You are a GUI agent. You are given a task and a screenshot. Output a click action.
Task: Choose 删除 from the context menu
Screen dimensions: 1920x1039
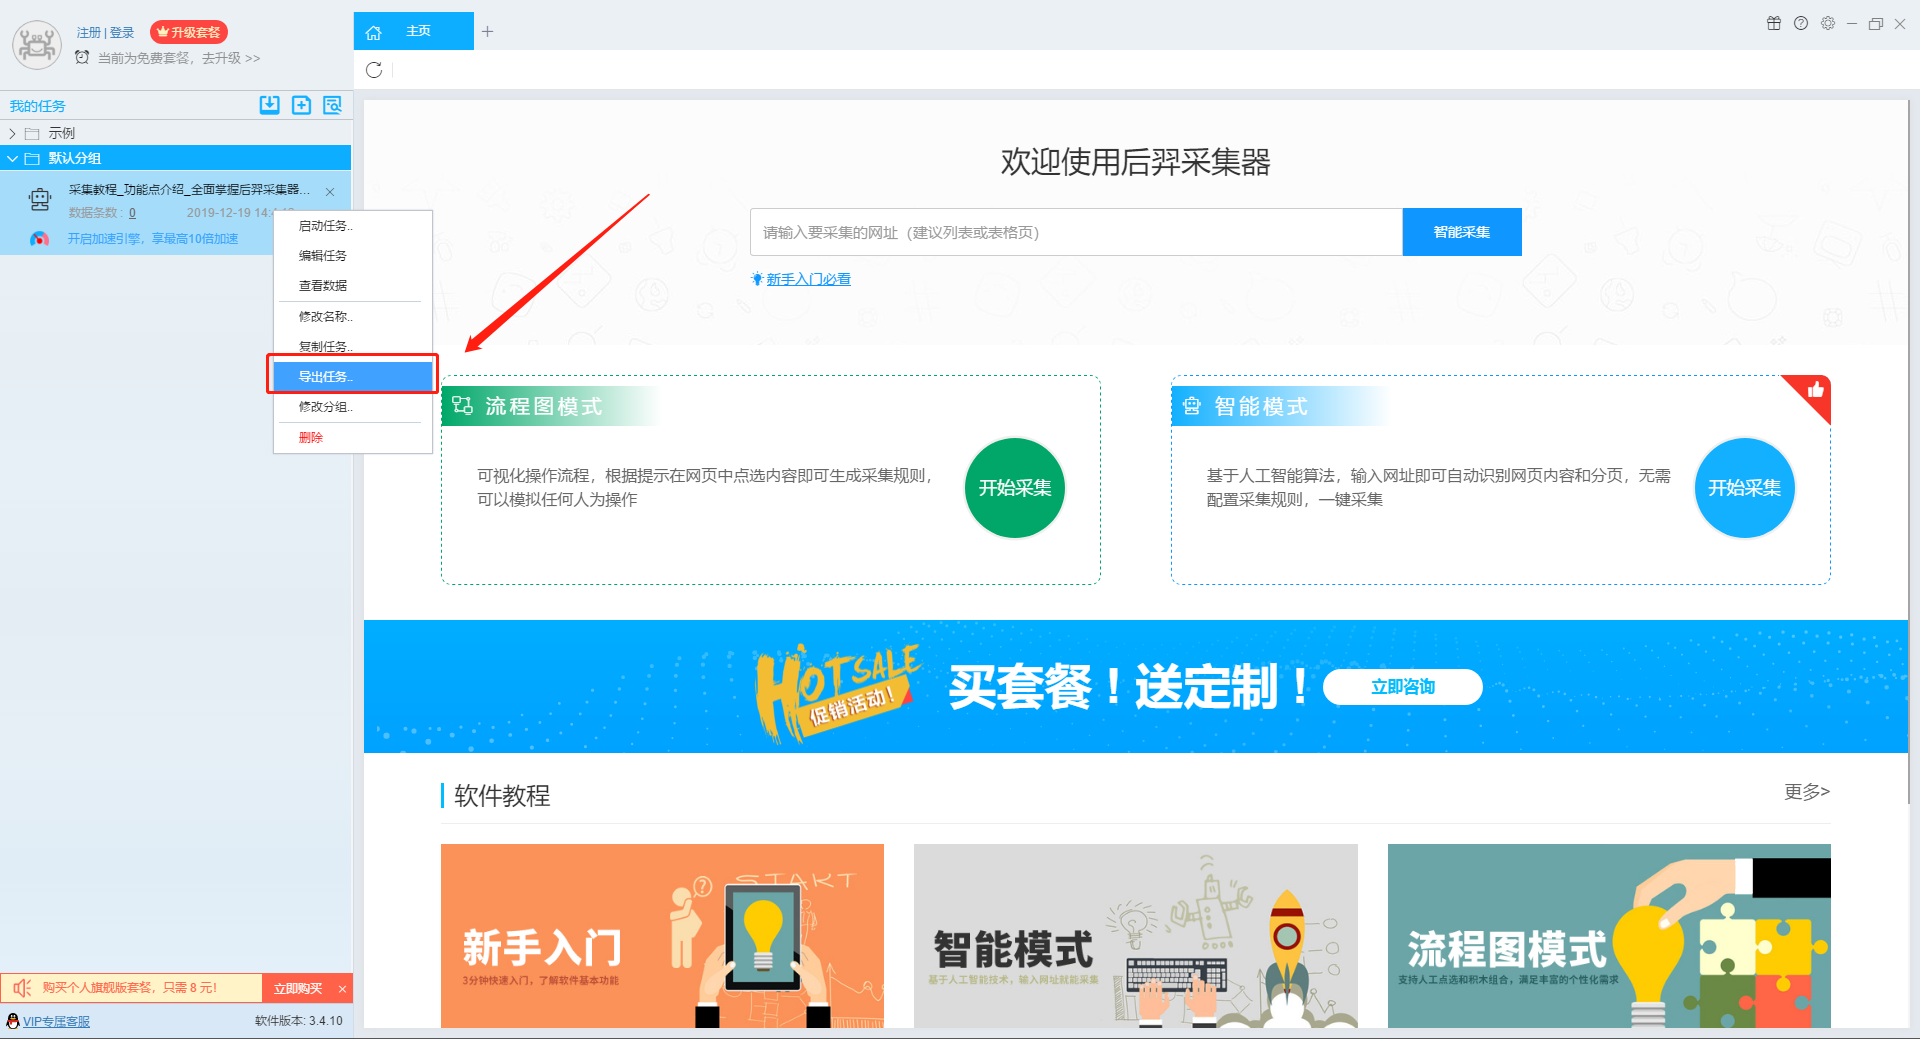(x=353, y=438)
